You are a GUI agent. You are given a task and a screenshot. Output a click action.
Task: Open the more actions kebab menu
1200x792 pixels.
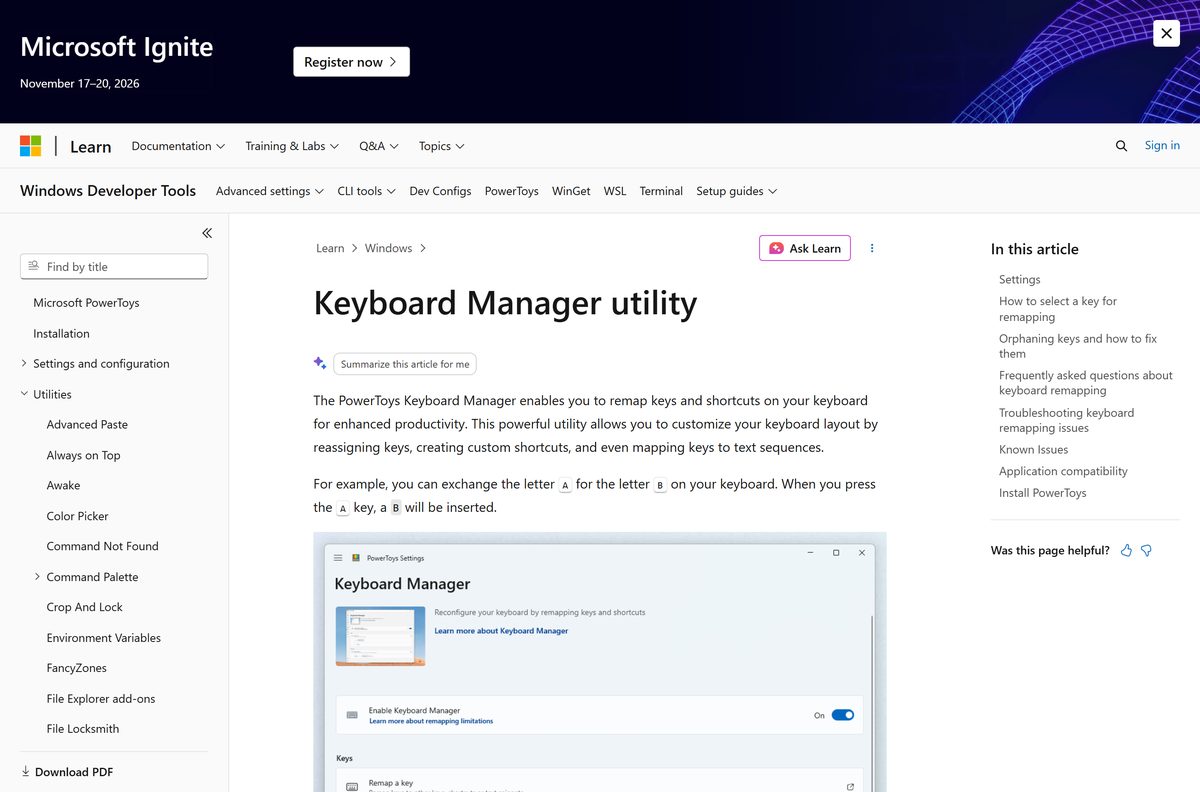[x=872, y=248]
